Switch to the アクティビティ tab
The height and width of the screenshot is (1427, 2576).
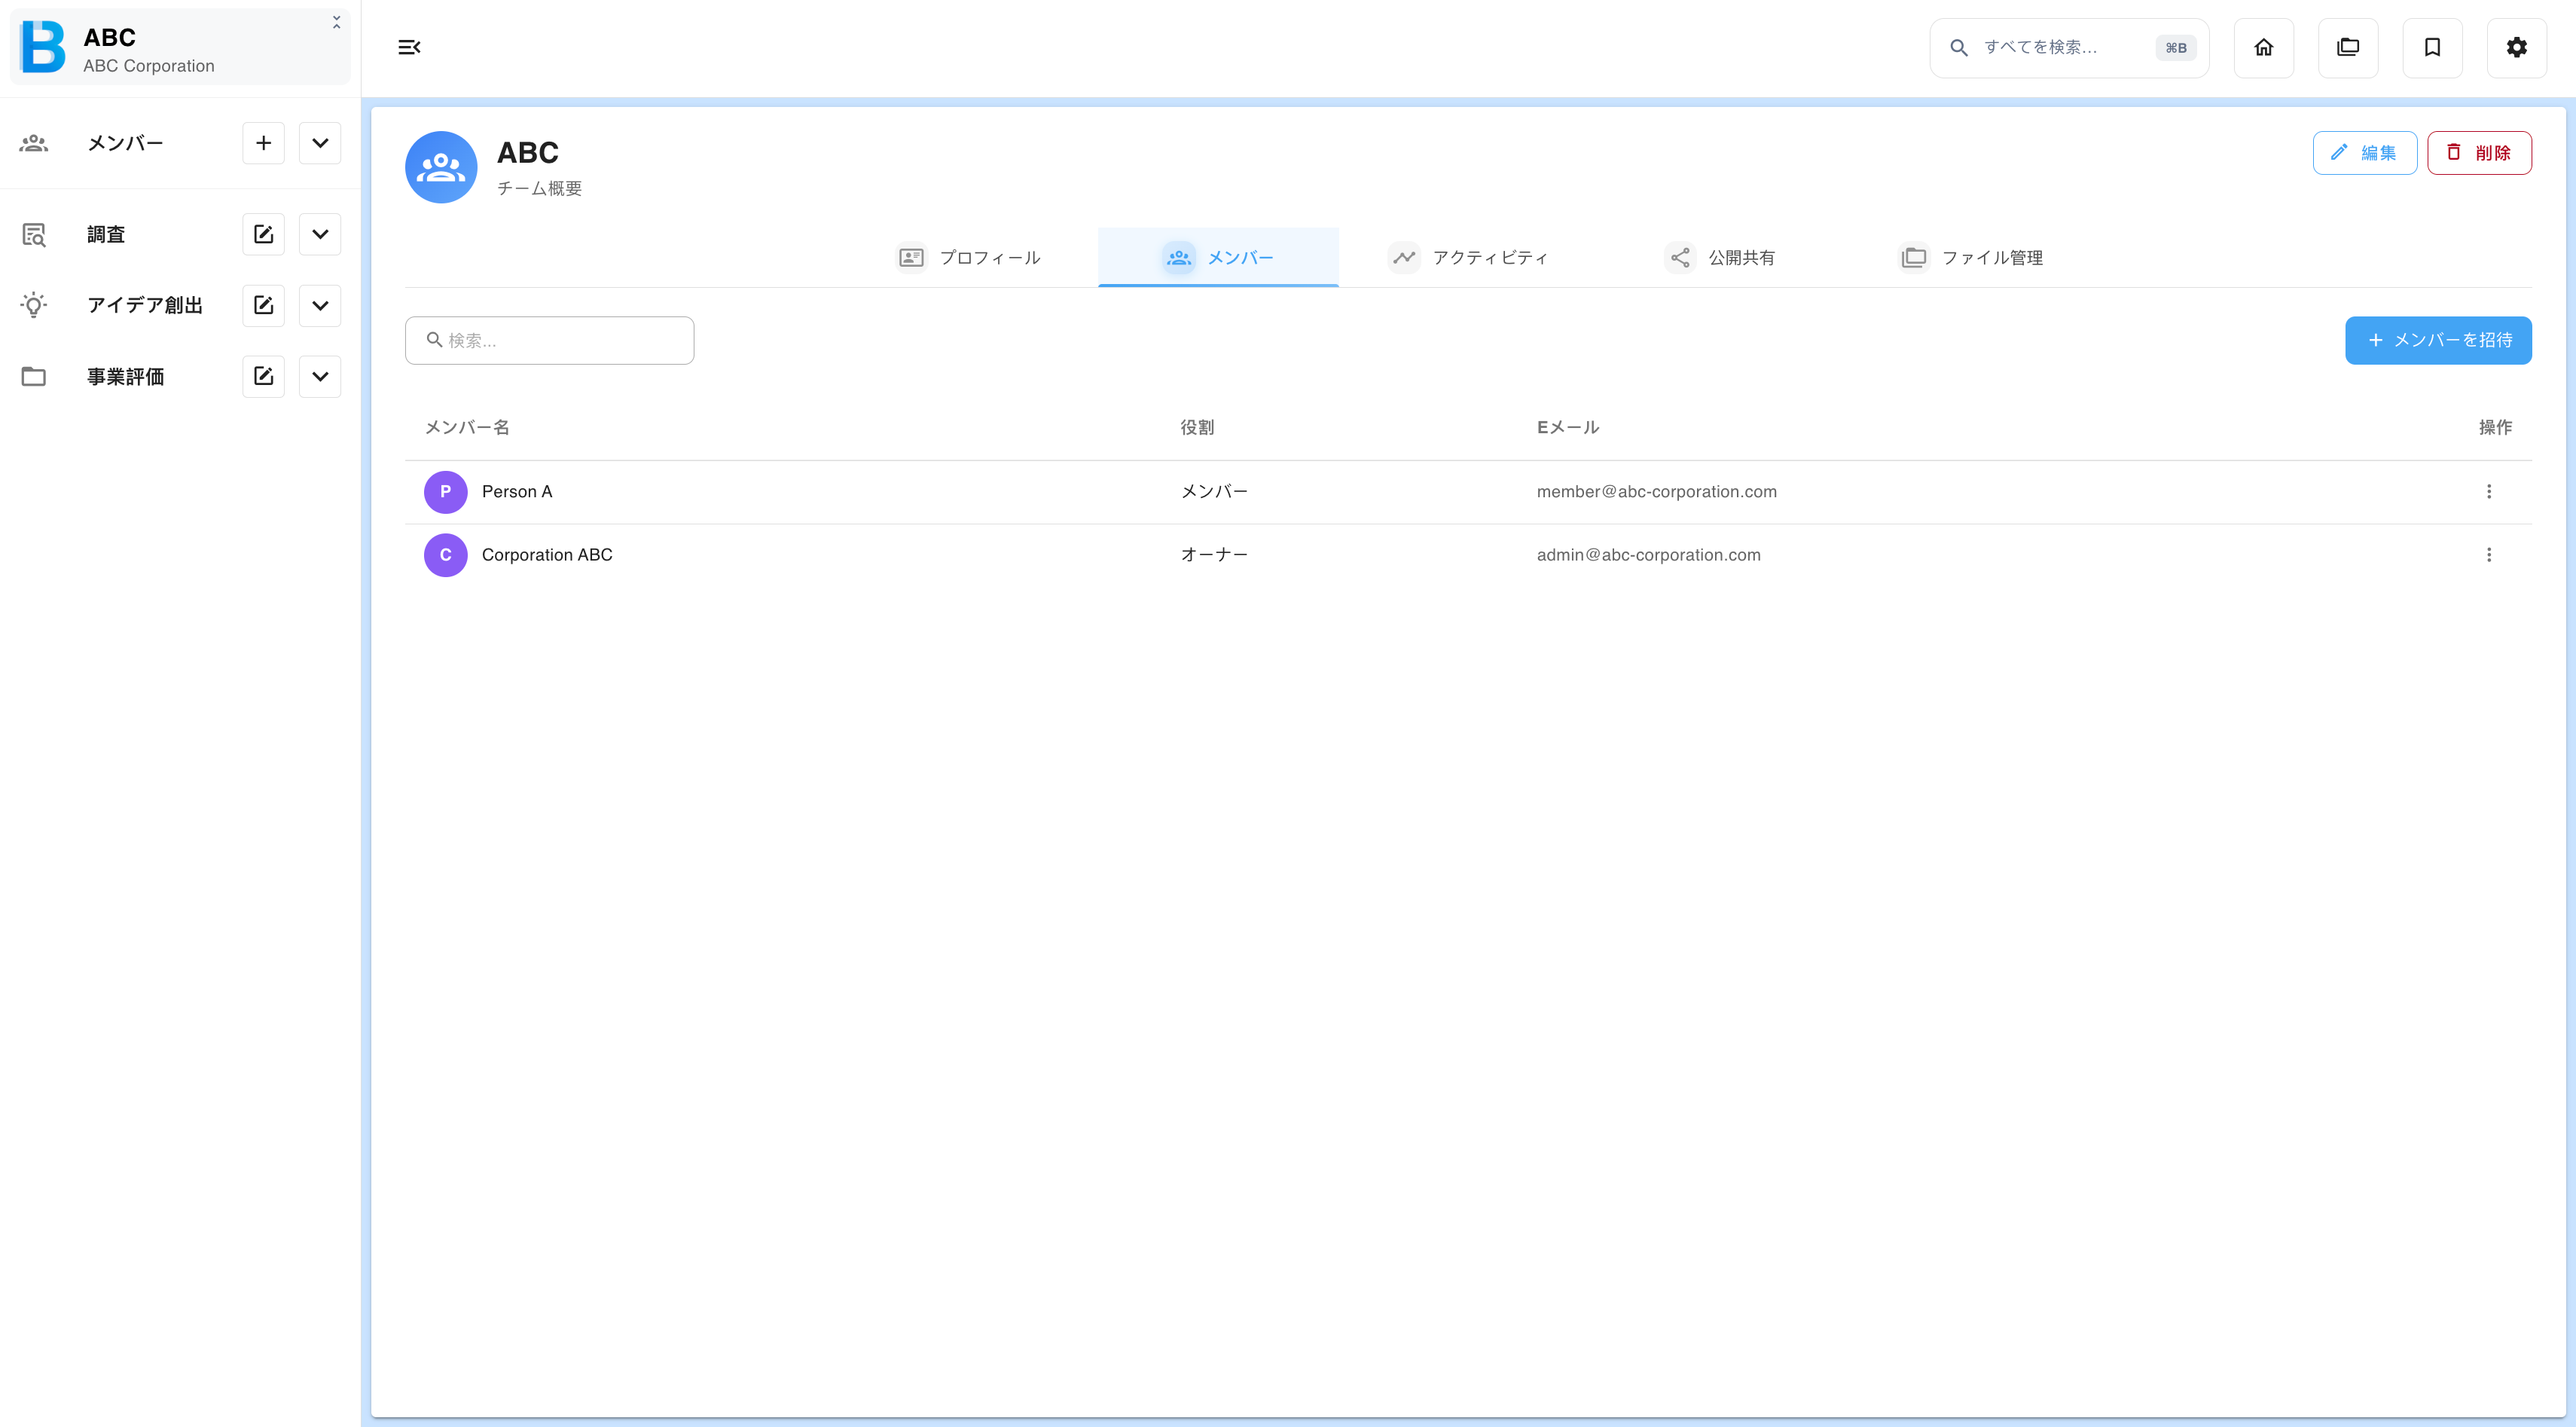tap(1468, 257)
